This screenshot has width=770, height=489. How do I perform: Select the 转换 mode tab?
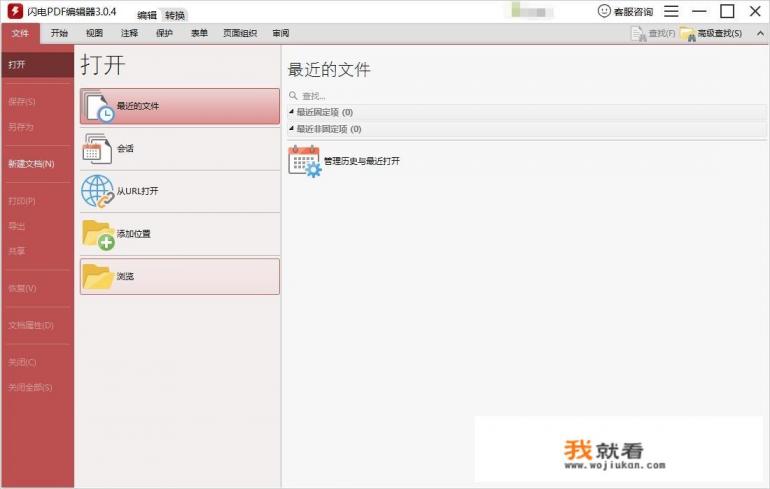tap(174, 15)
